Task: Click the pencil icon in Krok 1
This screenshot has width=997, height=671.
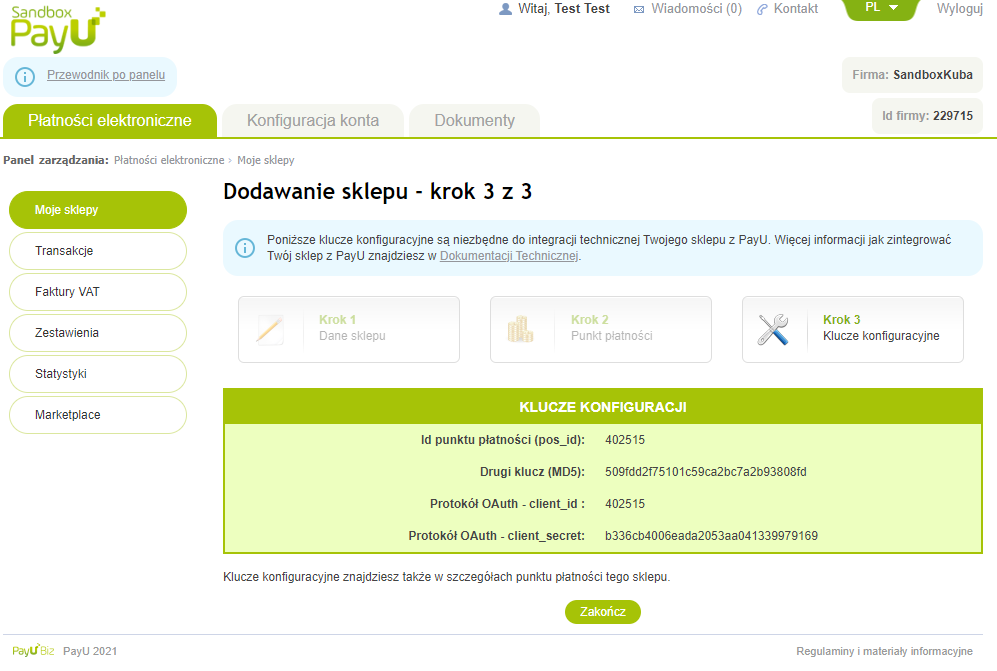Action: point(270,329)
